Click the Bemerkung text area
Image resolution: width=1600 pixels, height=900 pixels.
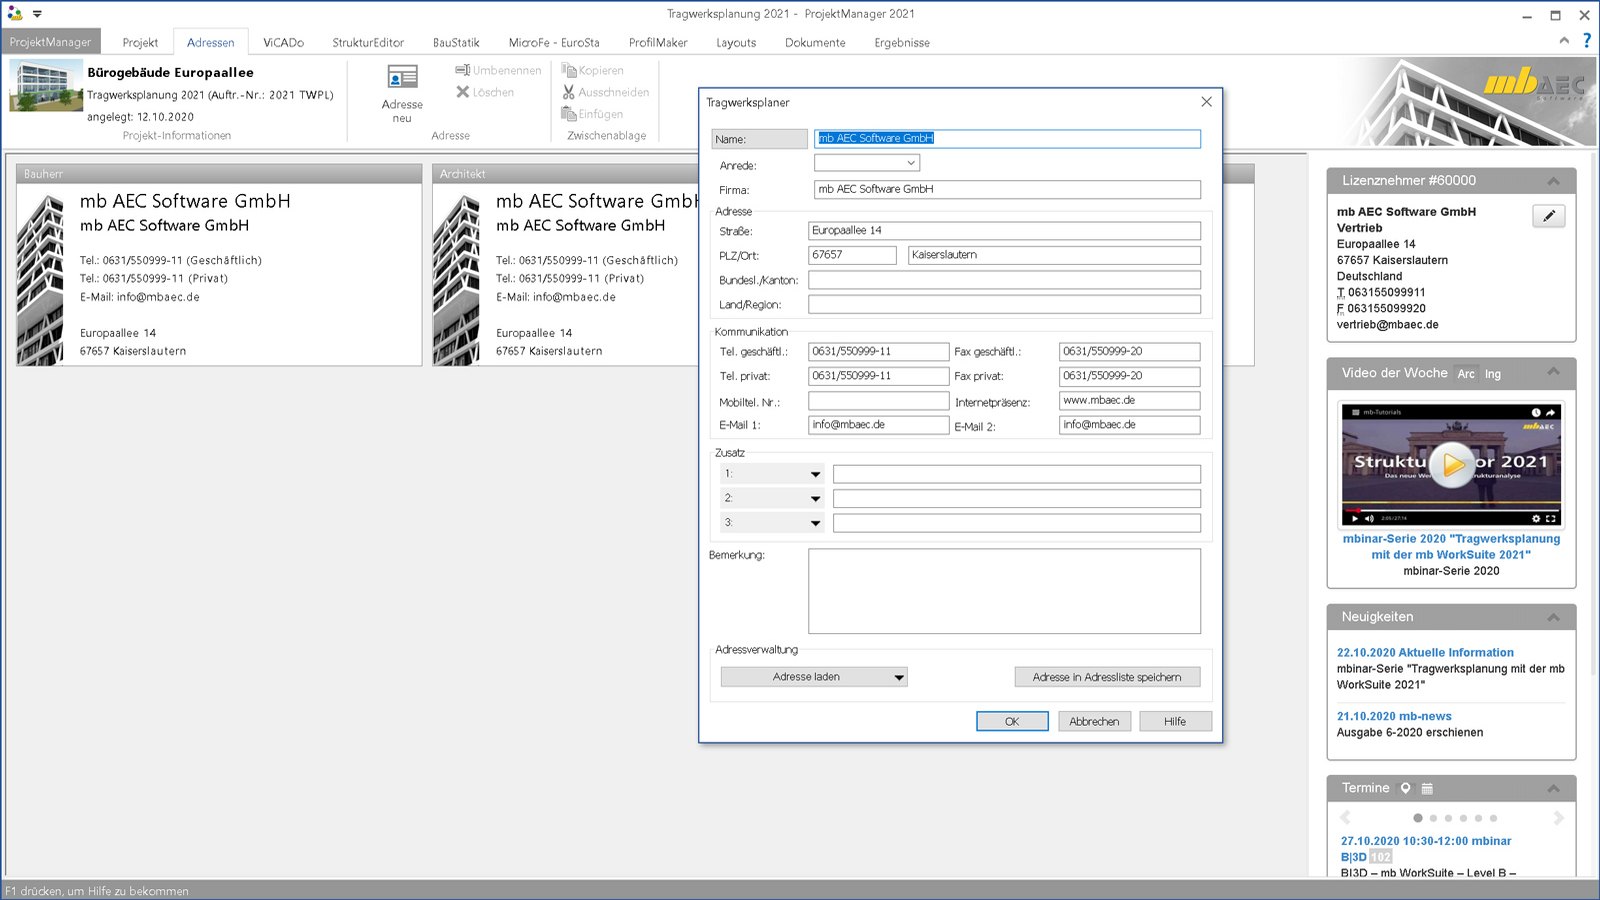coord(1004,591)
